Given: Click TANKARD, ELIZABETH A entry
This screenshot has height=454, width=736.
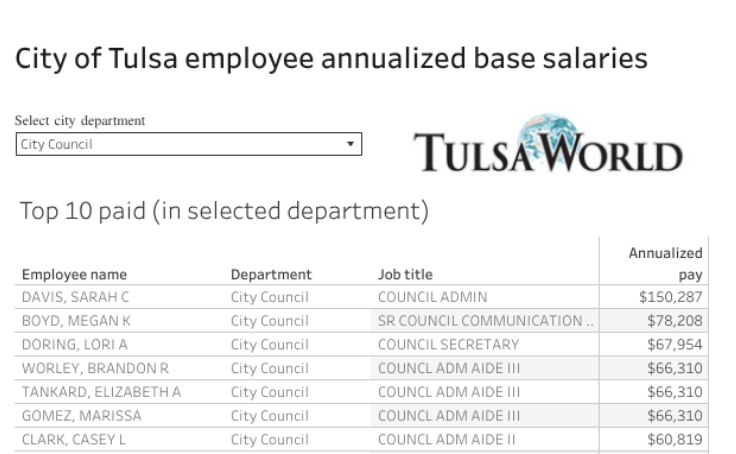Looking at the screenshot, I should [x=101, y=392].
